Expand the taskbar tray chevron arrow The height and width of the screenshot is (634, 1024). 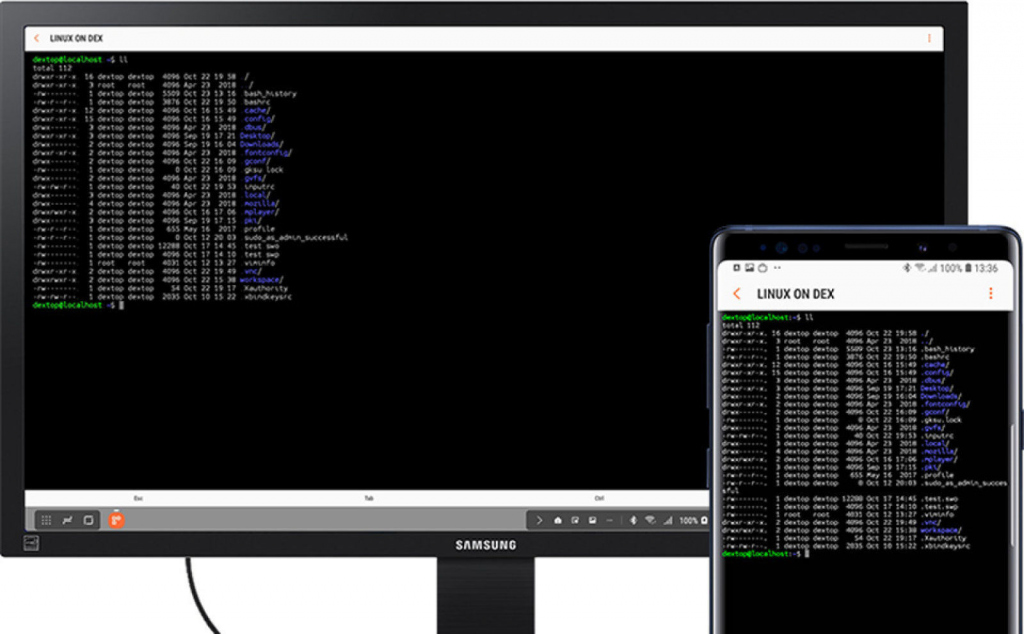[539, 520]
